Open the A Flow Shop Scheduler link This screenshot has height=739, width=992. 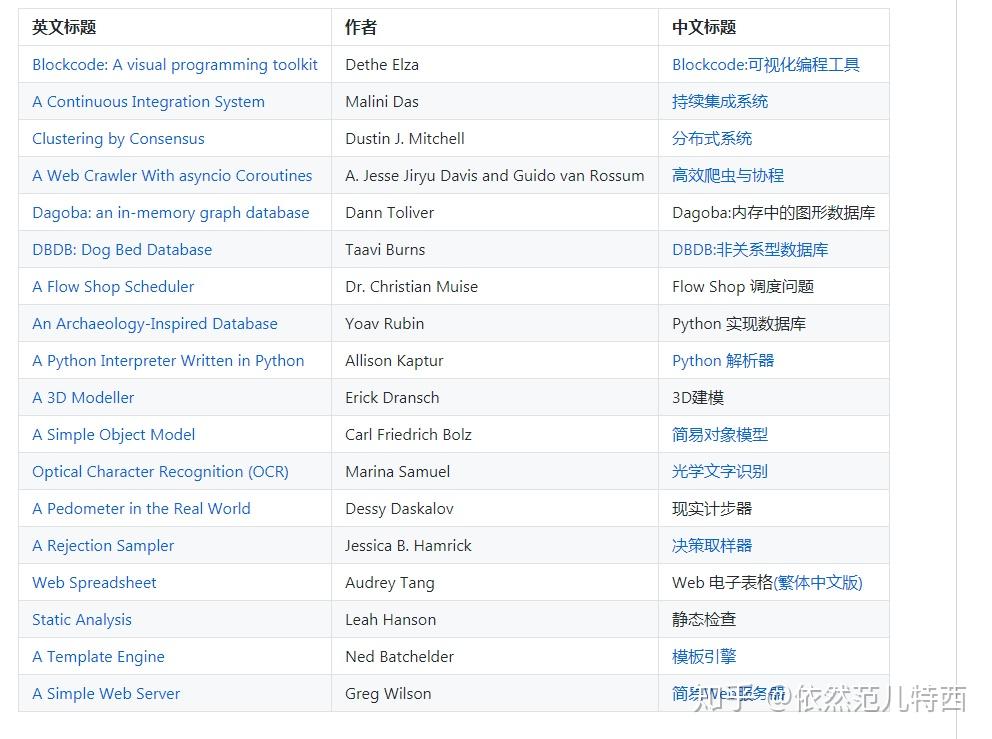tap(113, 287)
